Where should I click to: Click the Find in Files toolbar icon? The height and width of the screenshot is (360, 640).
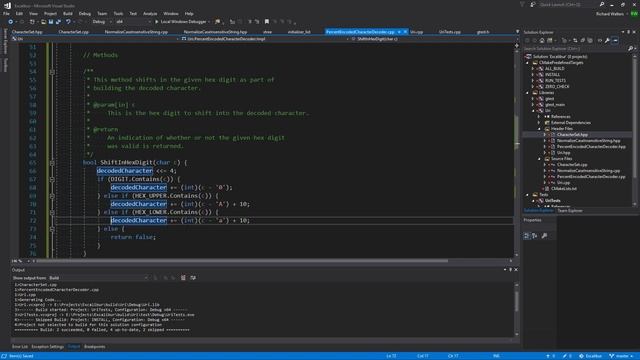click(x=218, y=22)
